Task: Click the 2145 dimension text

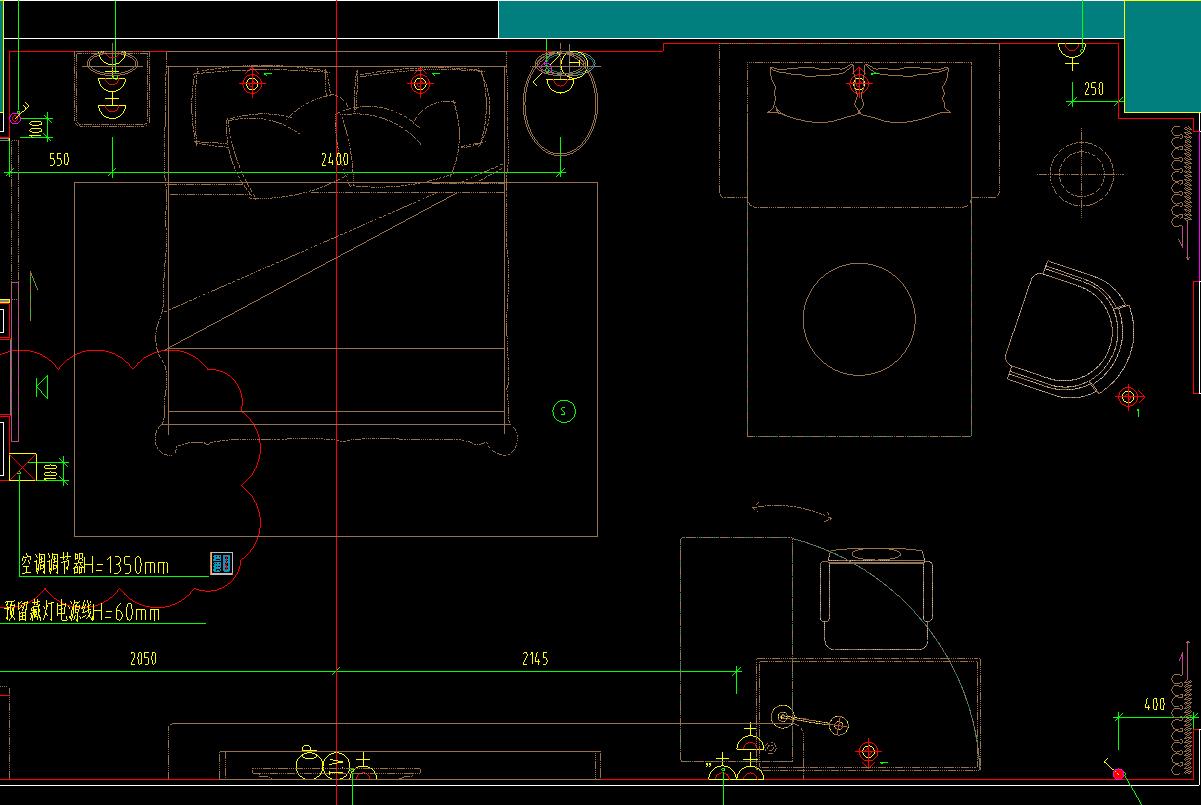Action: click(535, 659)
